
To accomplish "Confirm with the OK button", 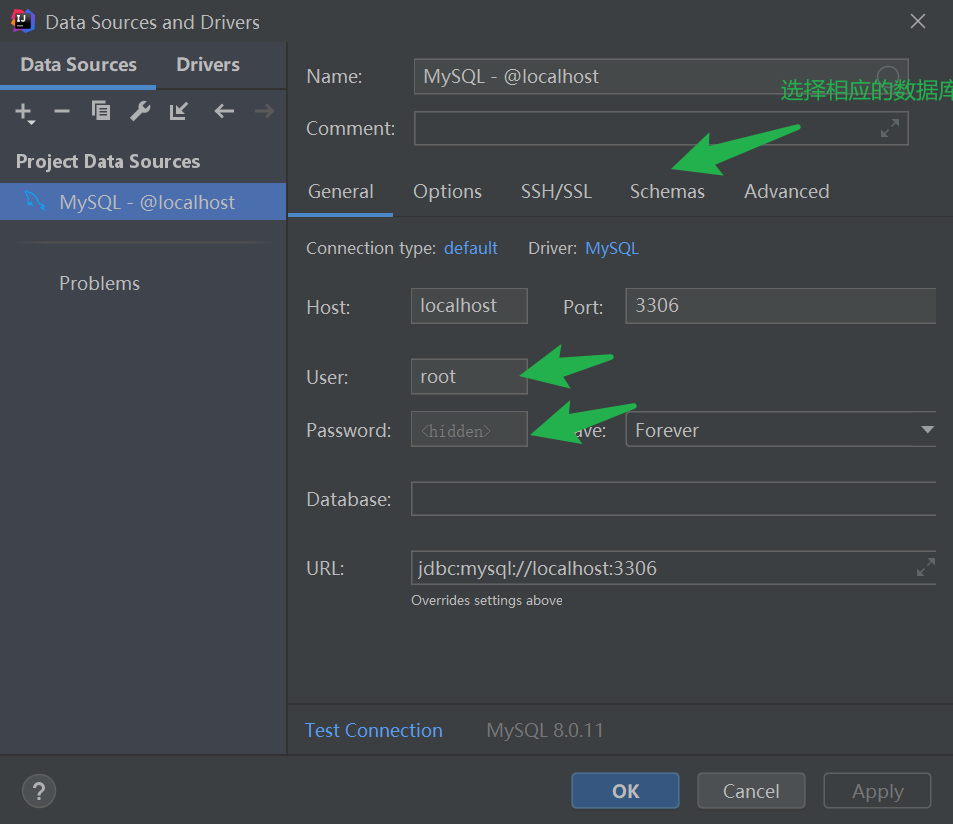I will (x=625, y=791).
